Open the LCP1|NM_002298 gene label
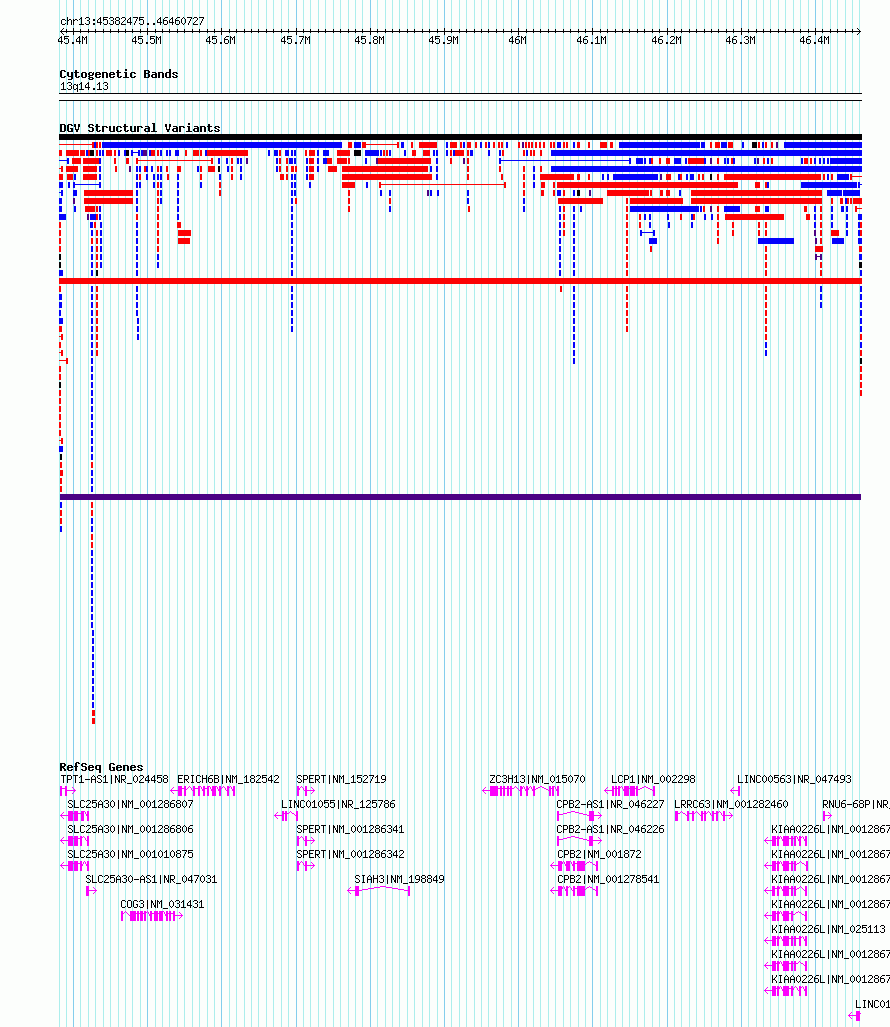Screen dimensions: 890x1027 click(x=653, y=779)
